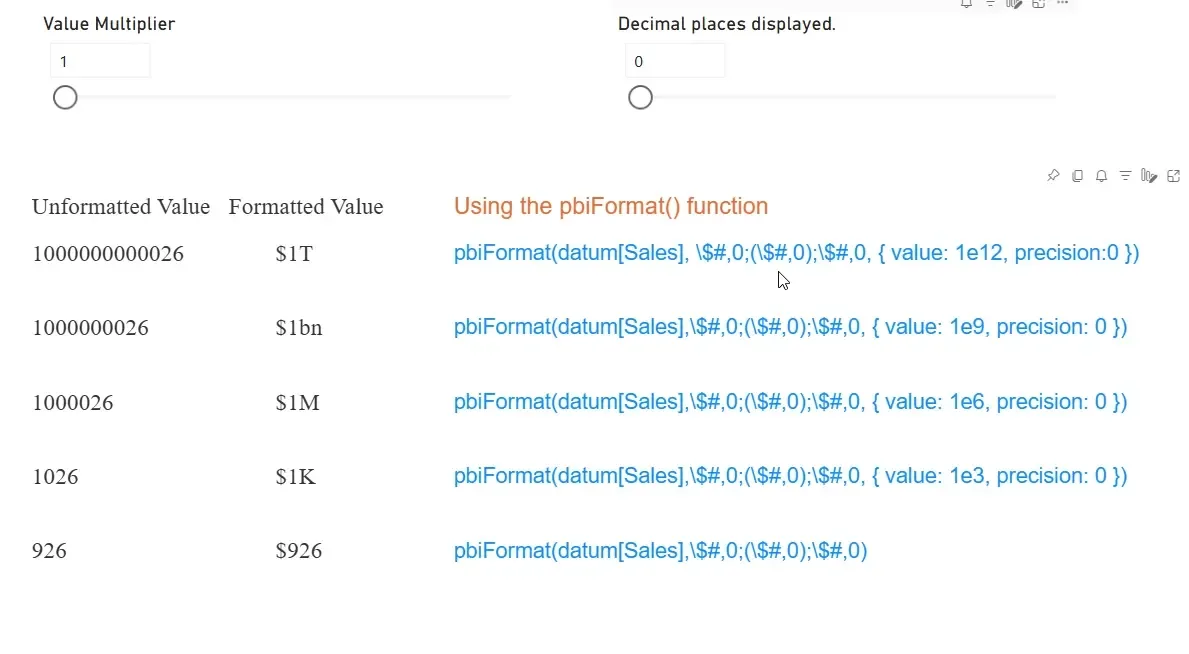Click pbiFormat expression with value 1e6

790,401
